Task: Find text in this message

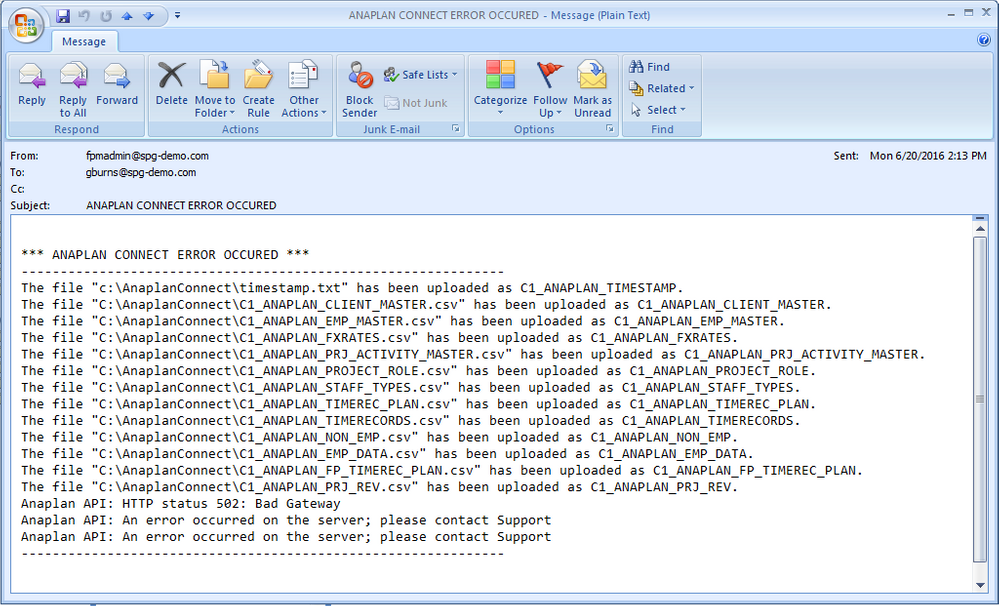Action: tap(649, 67)
